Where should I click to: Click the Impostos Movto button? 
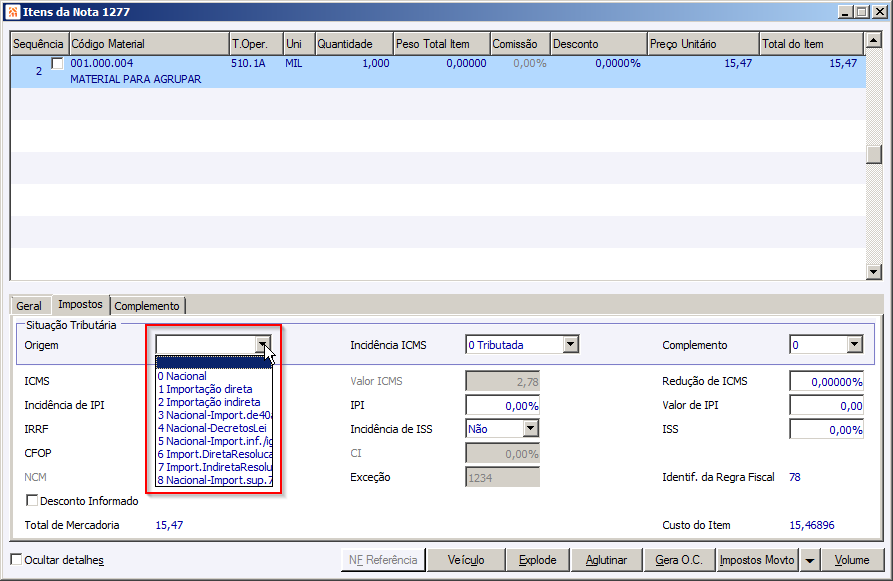pos(757,560)
